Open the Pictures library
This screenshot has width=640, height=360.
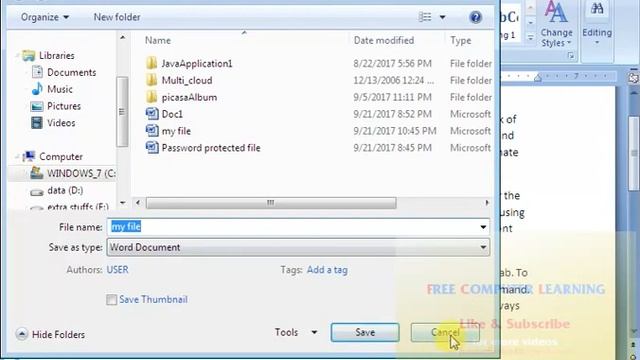point(64,106)
